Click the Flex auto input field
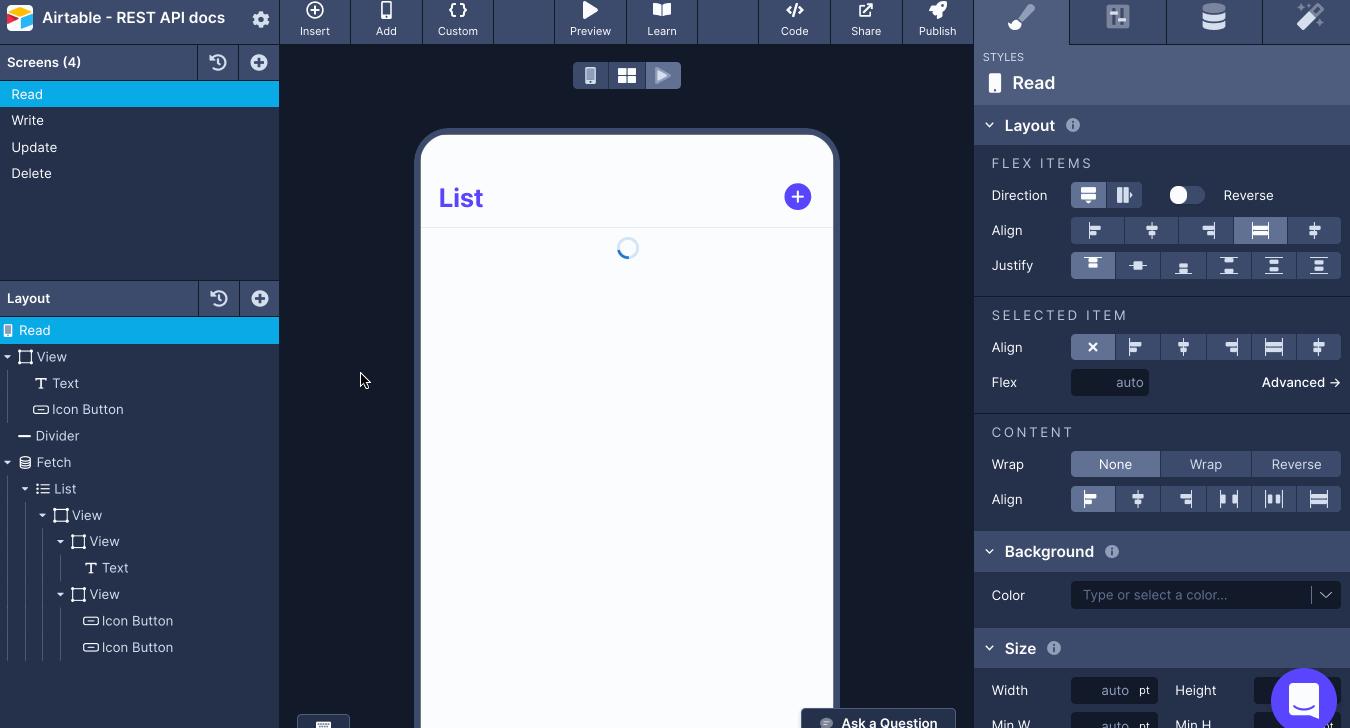This screenshot has height=728, width=1350. coord(1110,383)
